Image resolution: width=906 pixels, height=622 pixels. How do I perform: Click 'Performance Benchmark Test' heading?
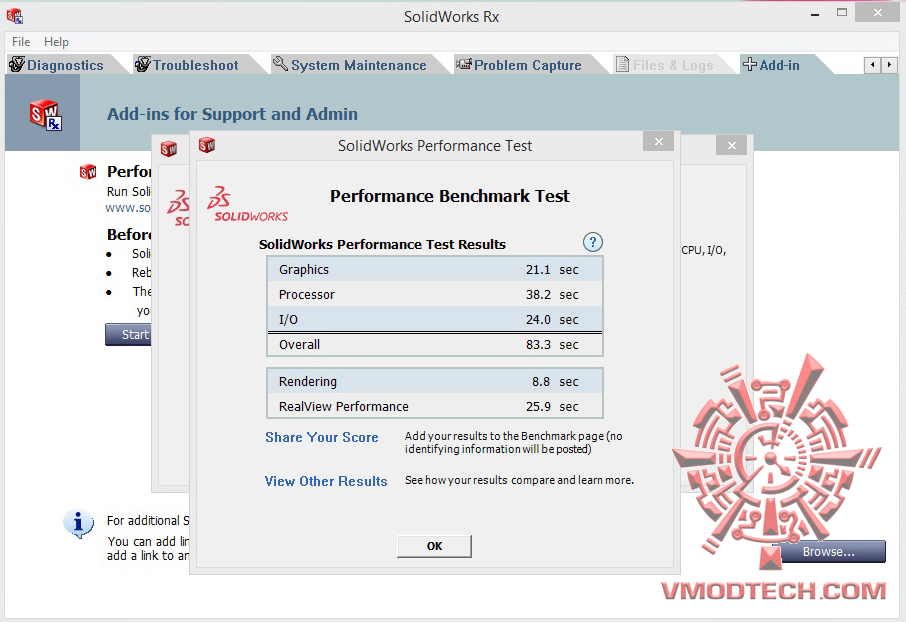pyautogui.click(x=450, y=196)
